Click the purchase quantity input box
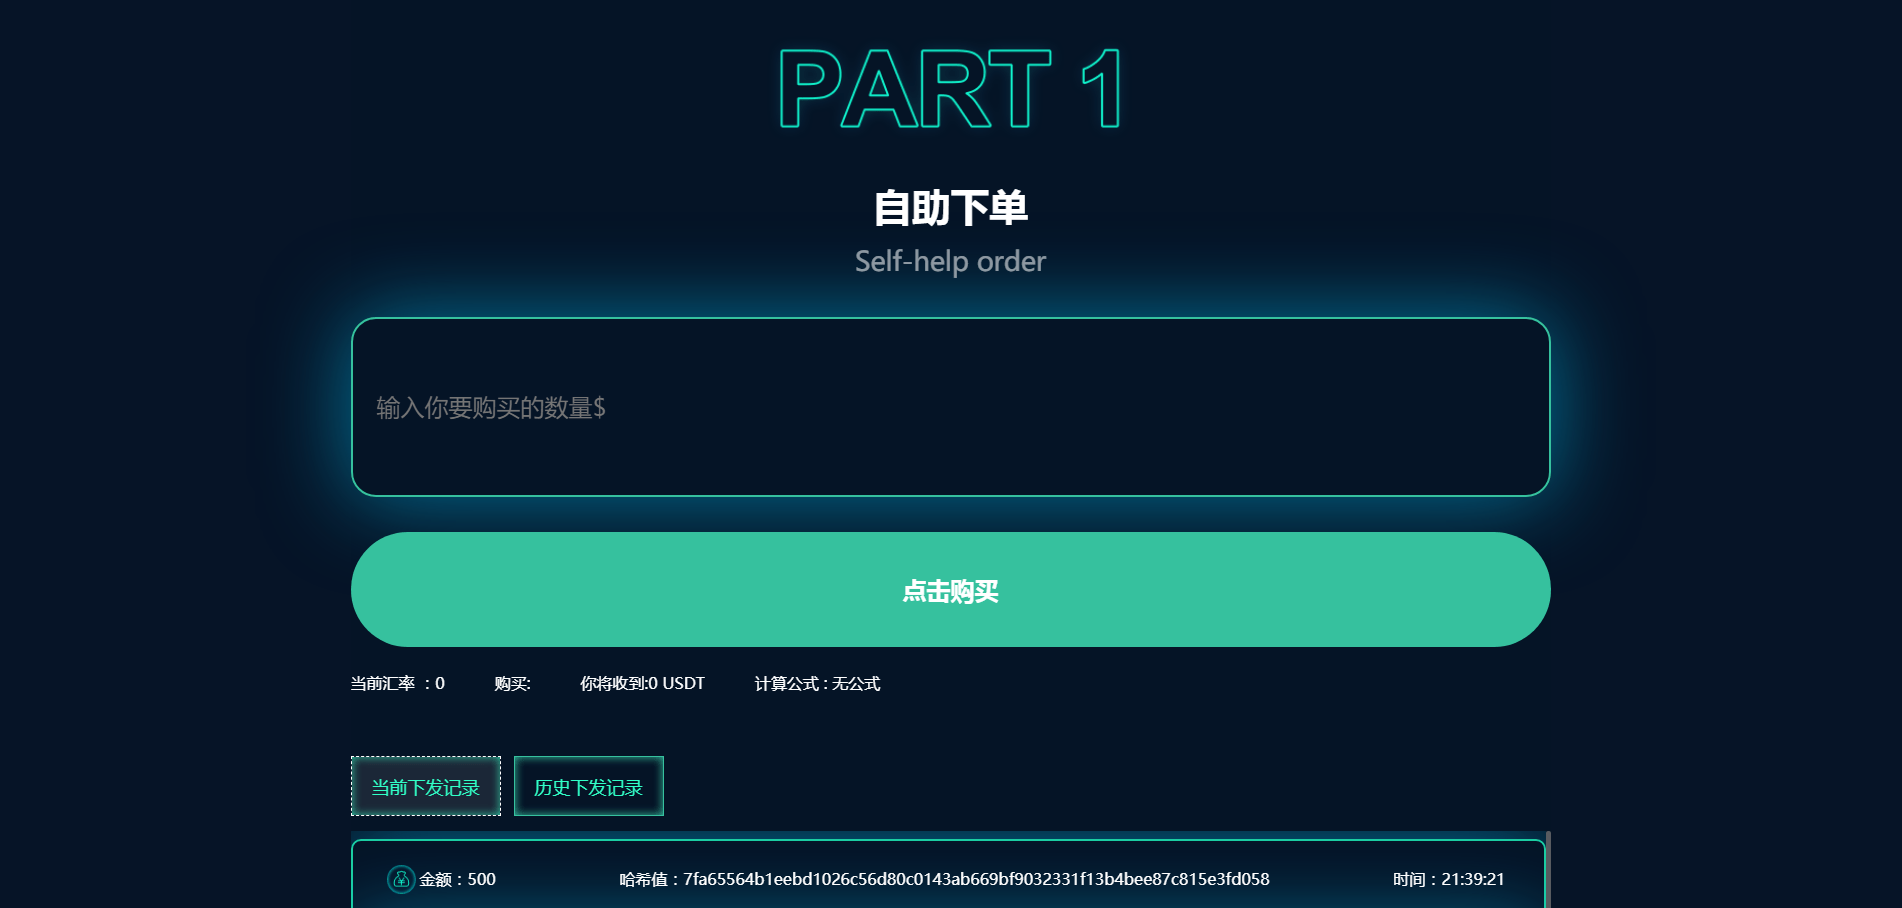This screenshot has width=1902, height=908. coord(950,406)
